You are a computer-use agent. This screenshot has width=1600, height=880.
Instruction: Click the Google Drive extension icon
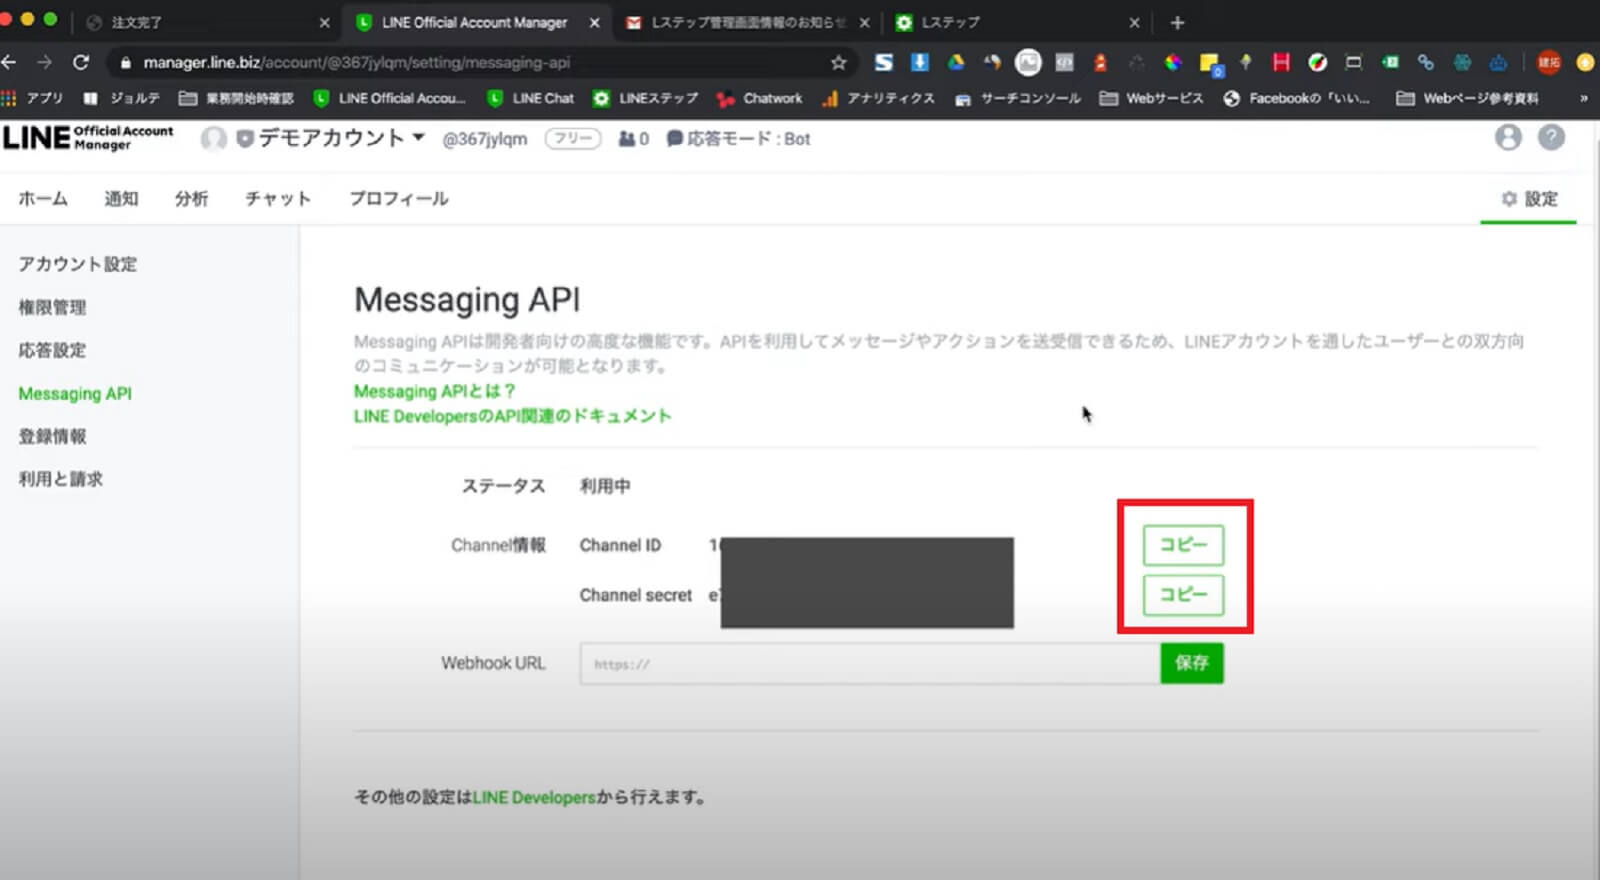[956, 62]
